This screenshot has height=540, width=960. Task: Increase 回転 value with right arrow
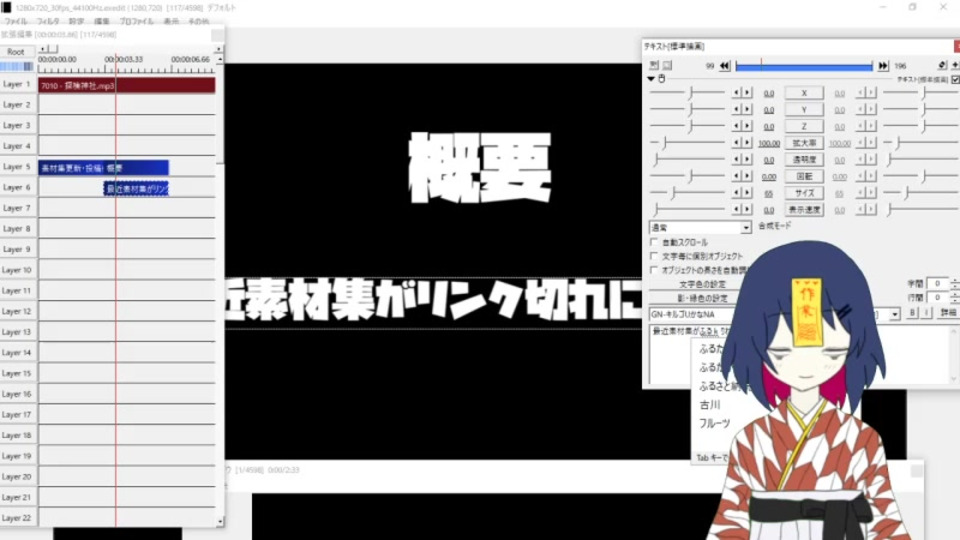point(746,176)
